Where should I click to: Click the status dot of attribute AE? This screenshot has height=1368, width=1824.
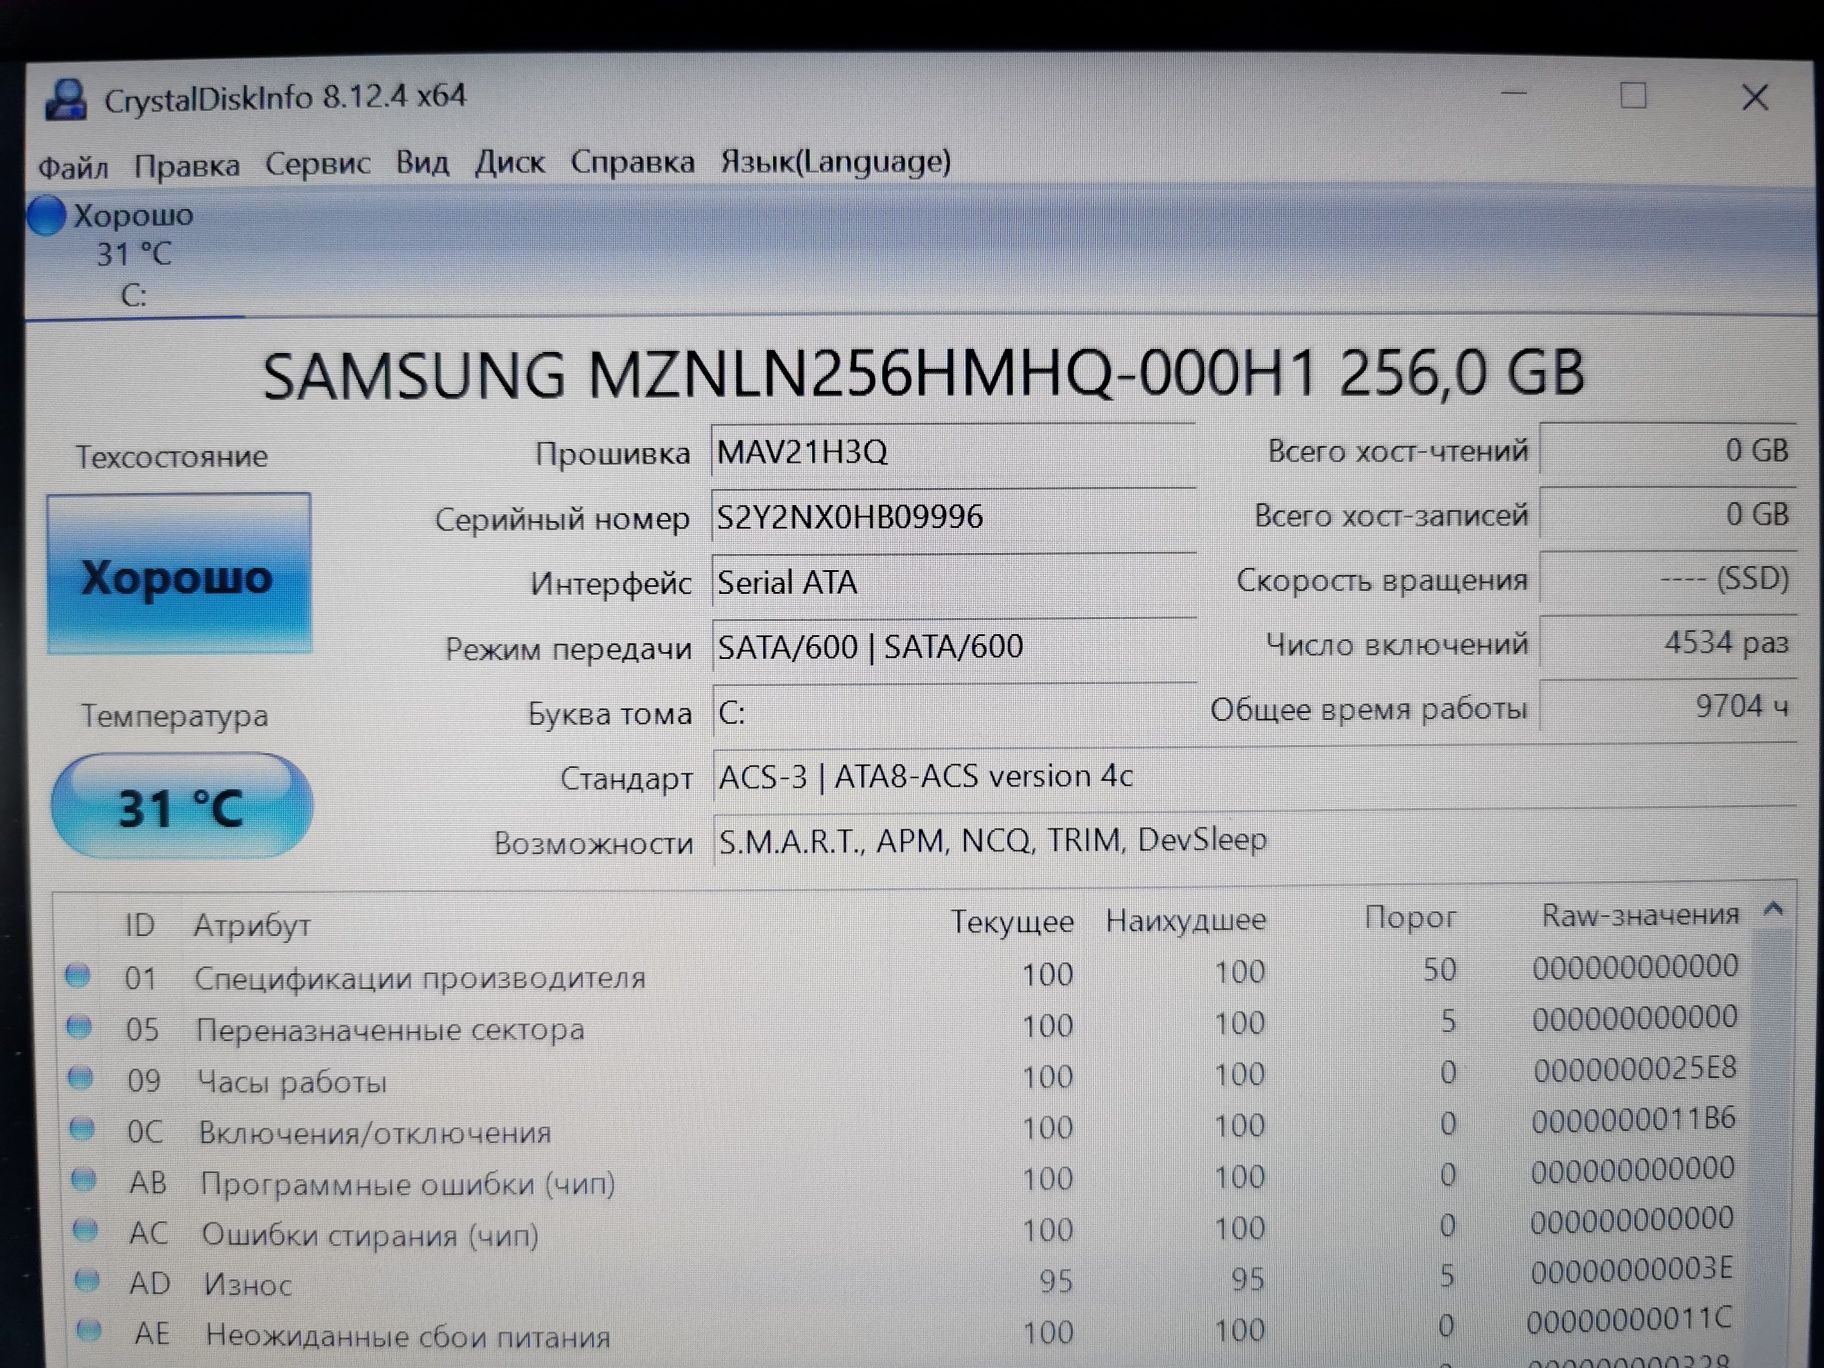[x=90, y=1330]
